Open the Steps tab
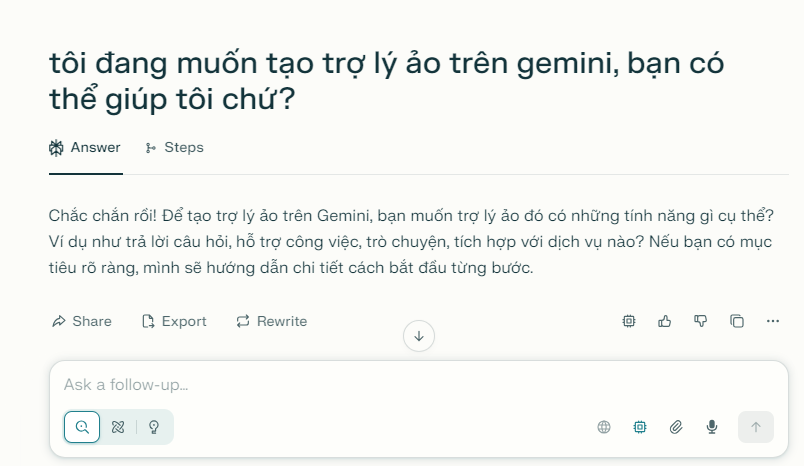 tap(174, 148)
